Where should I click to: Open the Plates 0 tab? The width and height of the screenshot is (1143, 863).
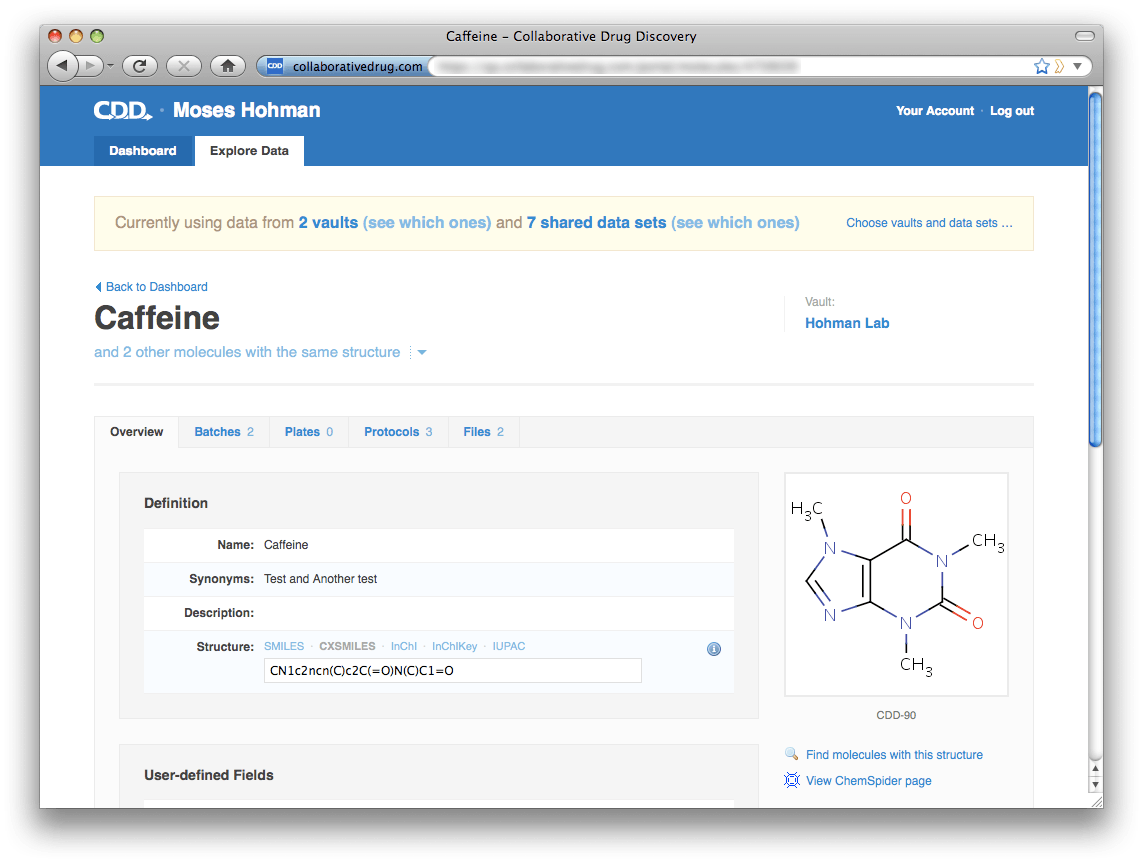click(x=308, y=432)
